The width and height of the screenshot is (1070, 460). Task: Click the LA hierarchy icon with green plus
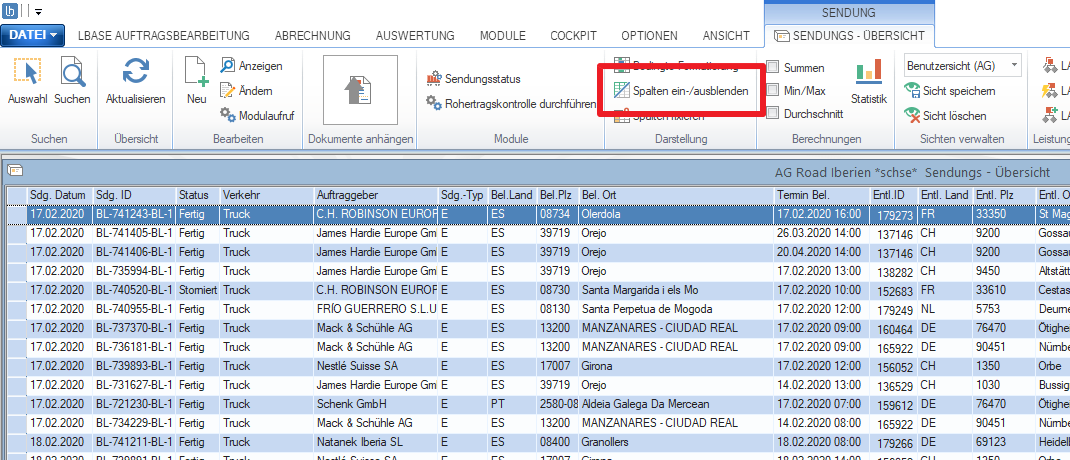click(x=1050, y=115)
